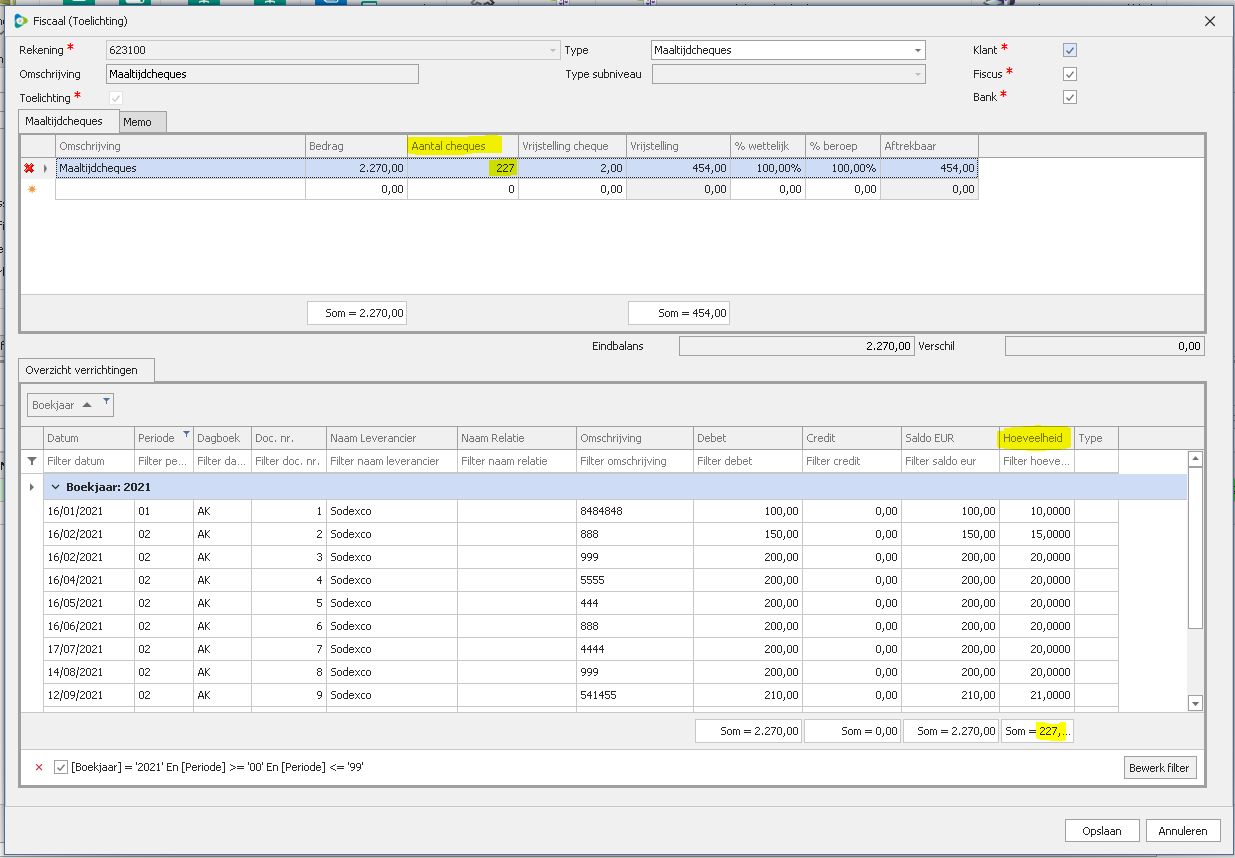
Task: Click the funnel icon in the filter row
Action: coord(32,461)
